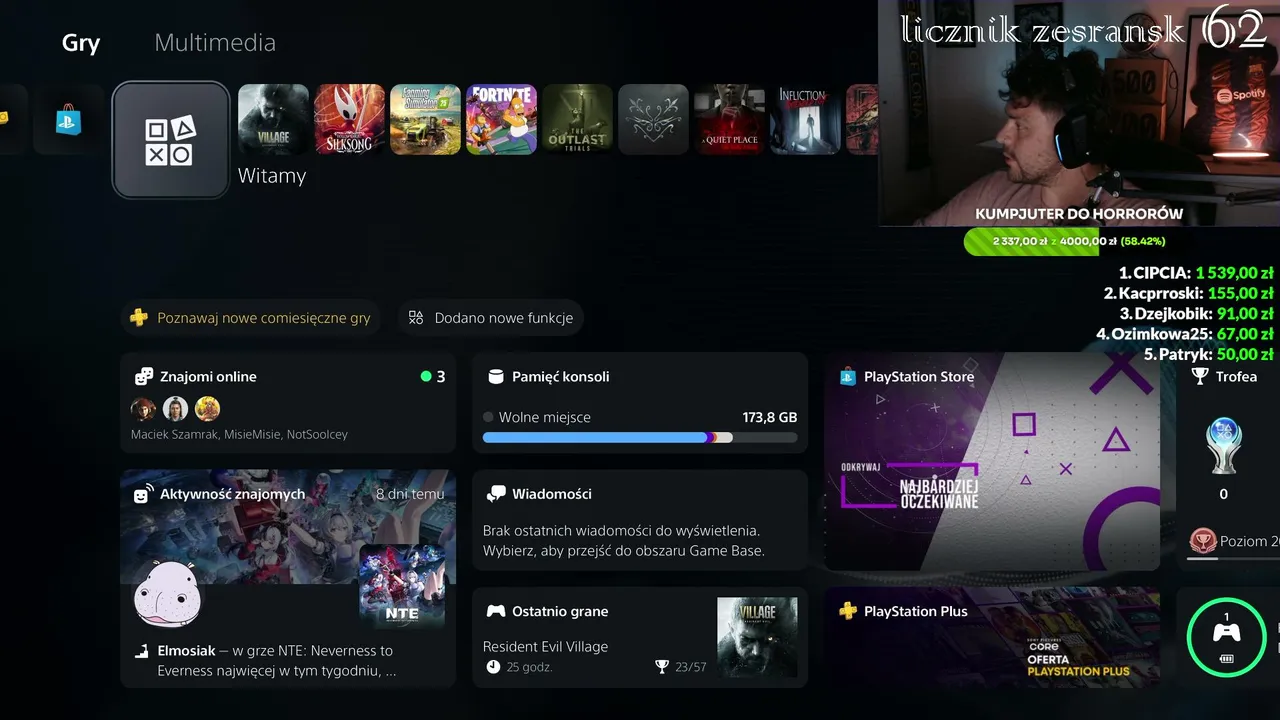The image size is (1280, 720).
Task: Click the 8 dni temu timestamp
Action: pos(410,494)
